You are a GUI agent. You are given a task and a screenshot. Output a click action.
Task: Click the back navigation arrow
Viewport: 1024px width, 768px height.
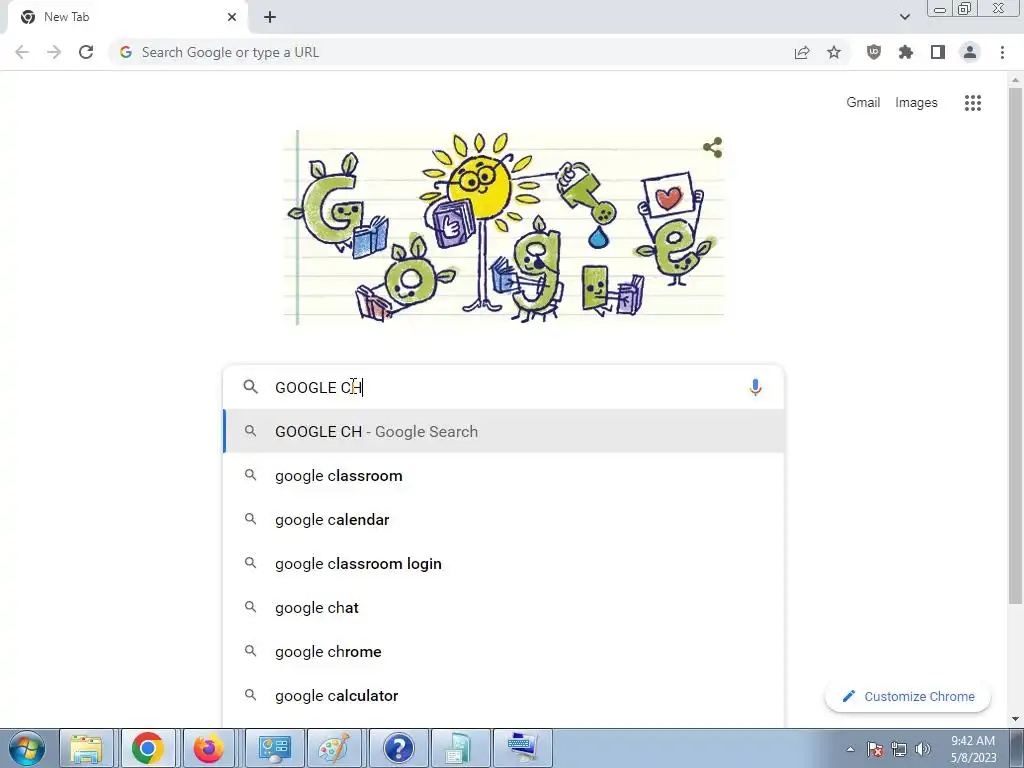click(22, 52)
